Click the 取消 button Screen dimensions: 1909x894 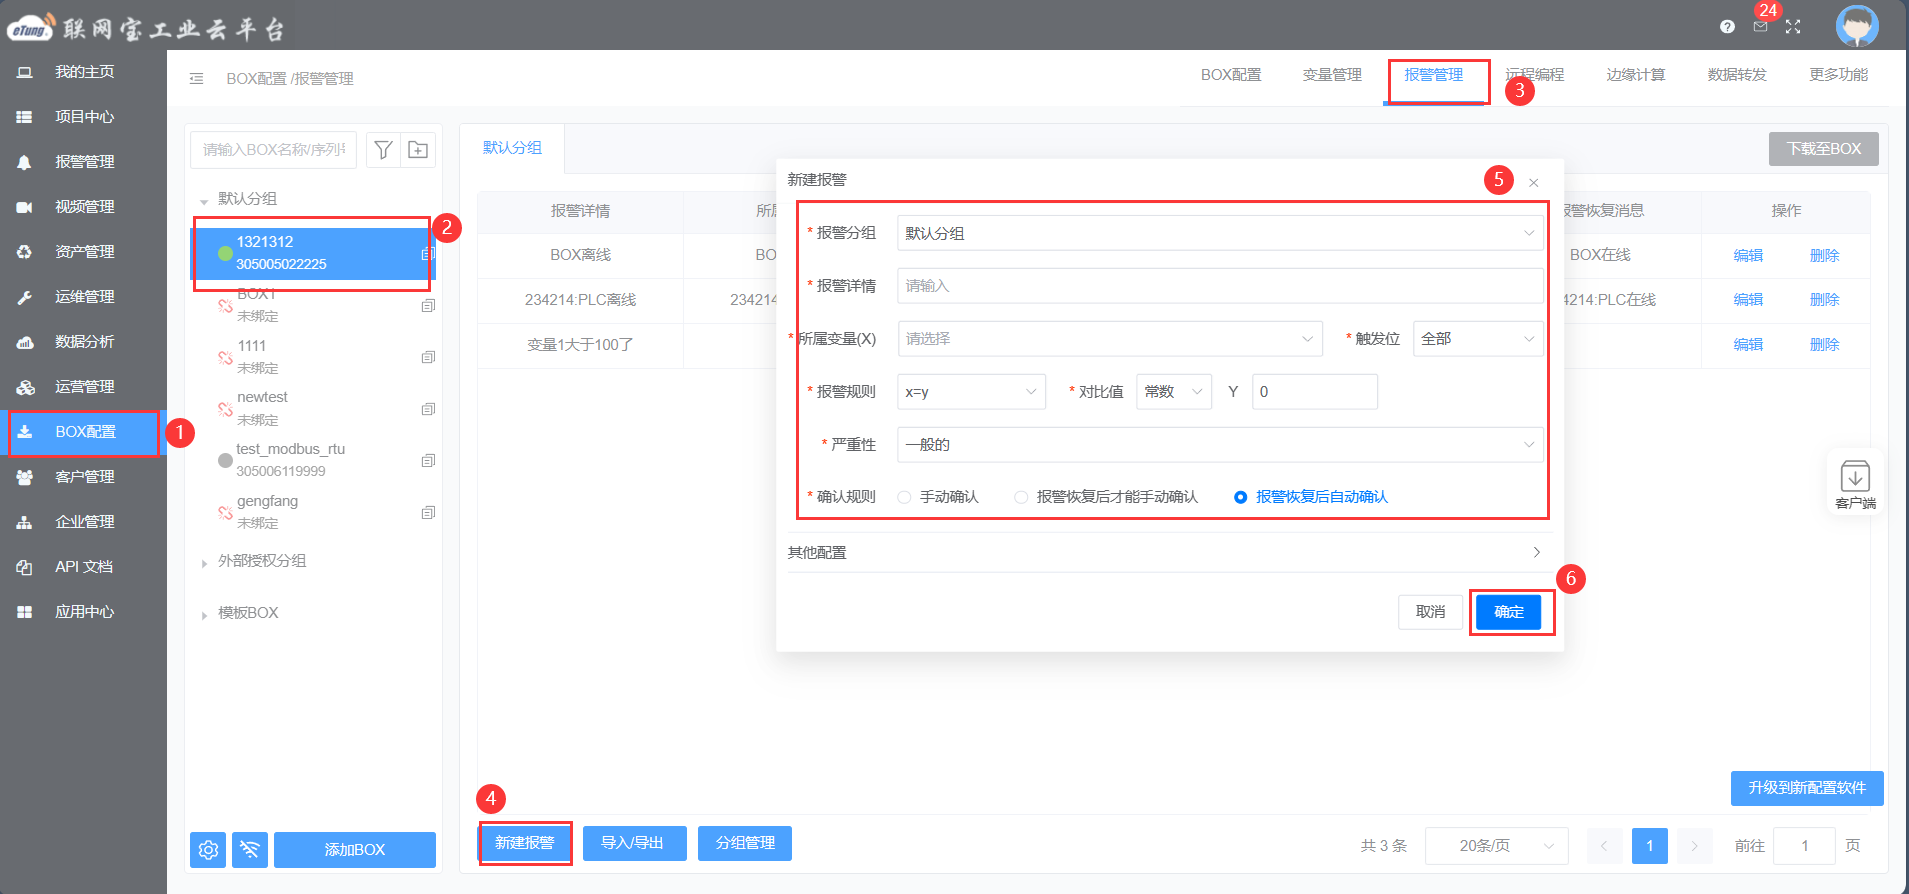click(1430, 612)
